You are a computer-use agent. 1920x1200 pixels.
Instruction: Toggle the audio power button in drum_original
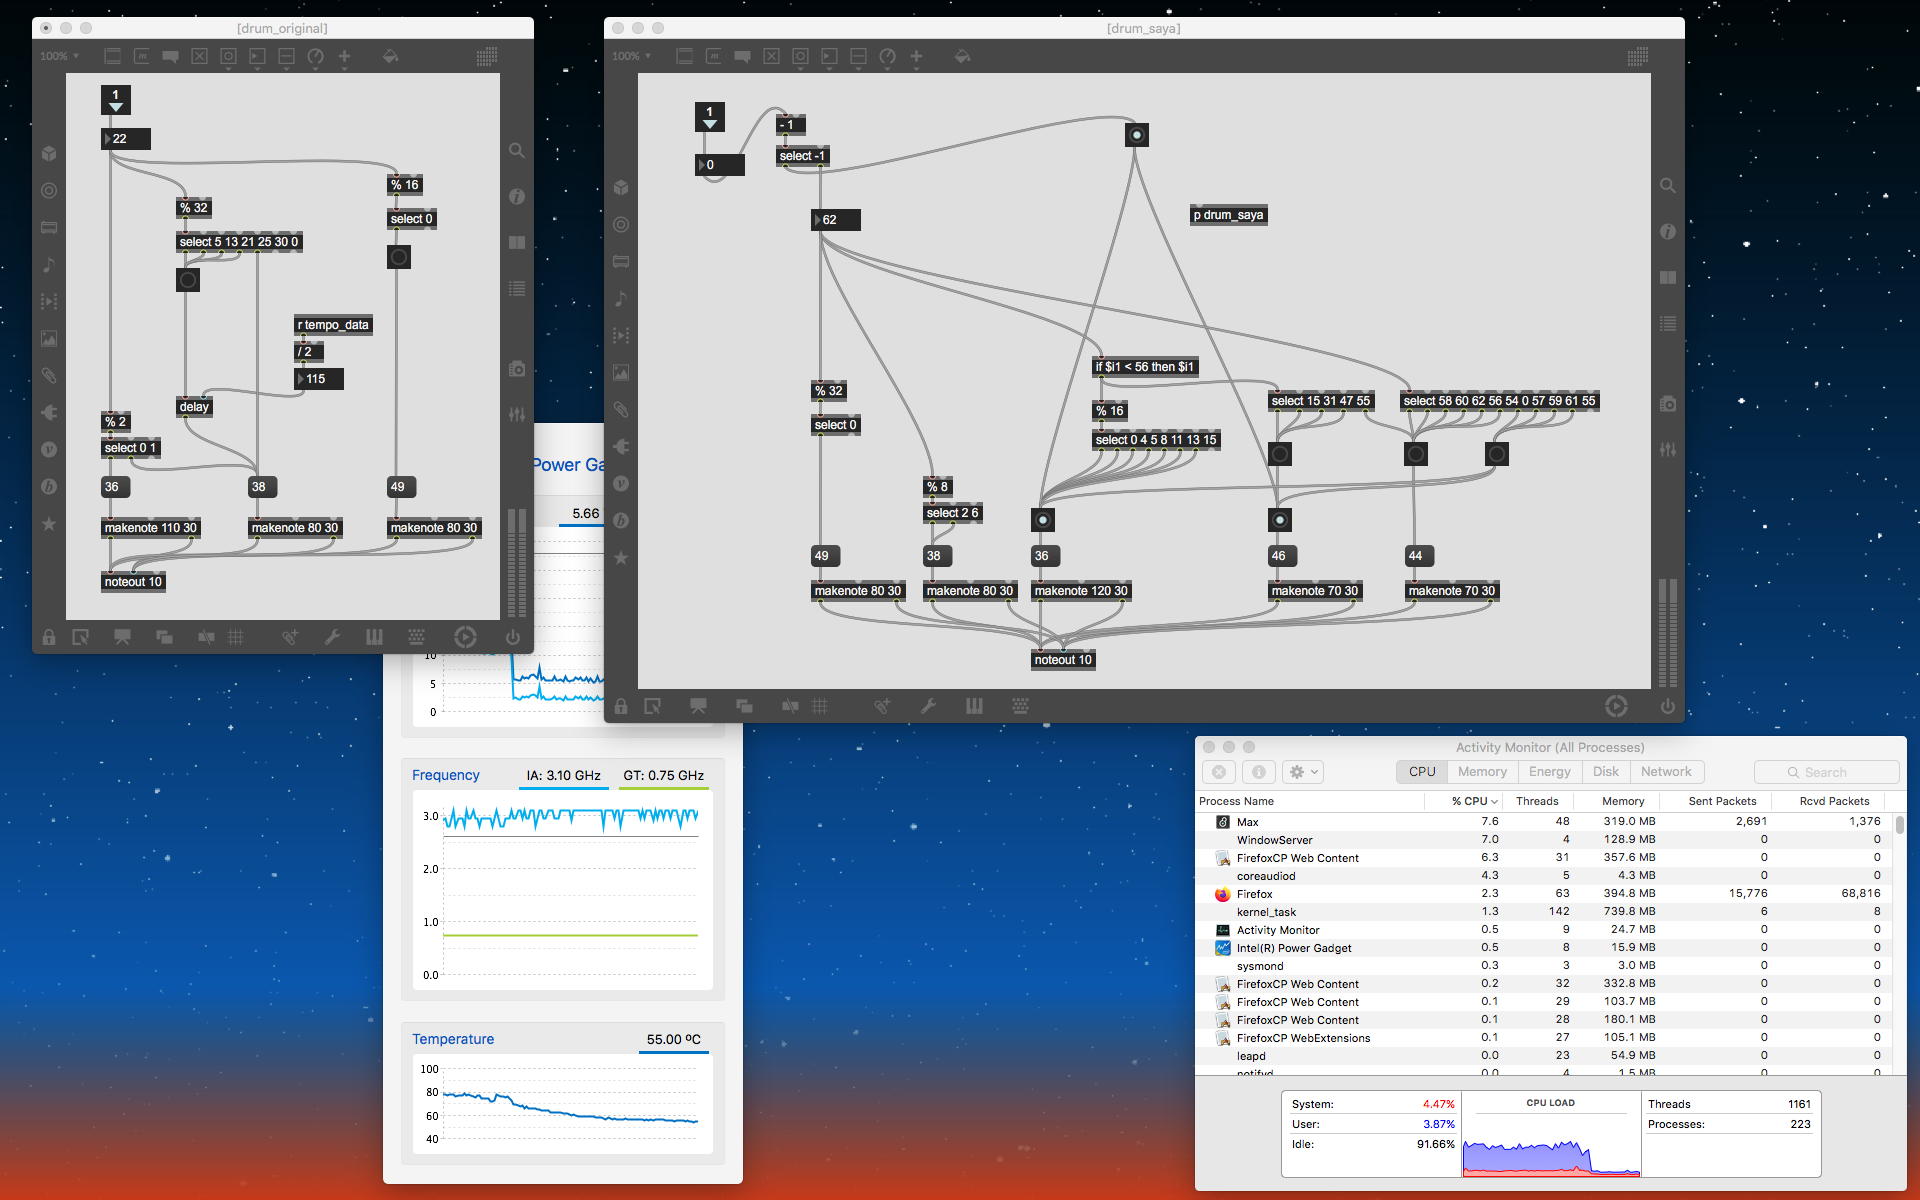tap(513, 637)
